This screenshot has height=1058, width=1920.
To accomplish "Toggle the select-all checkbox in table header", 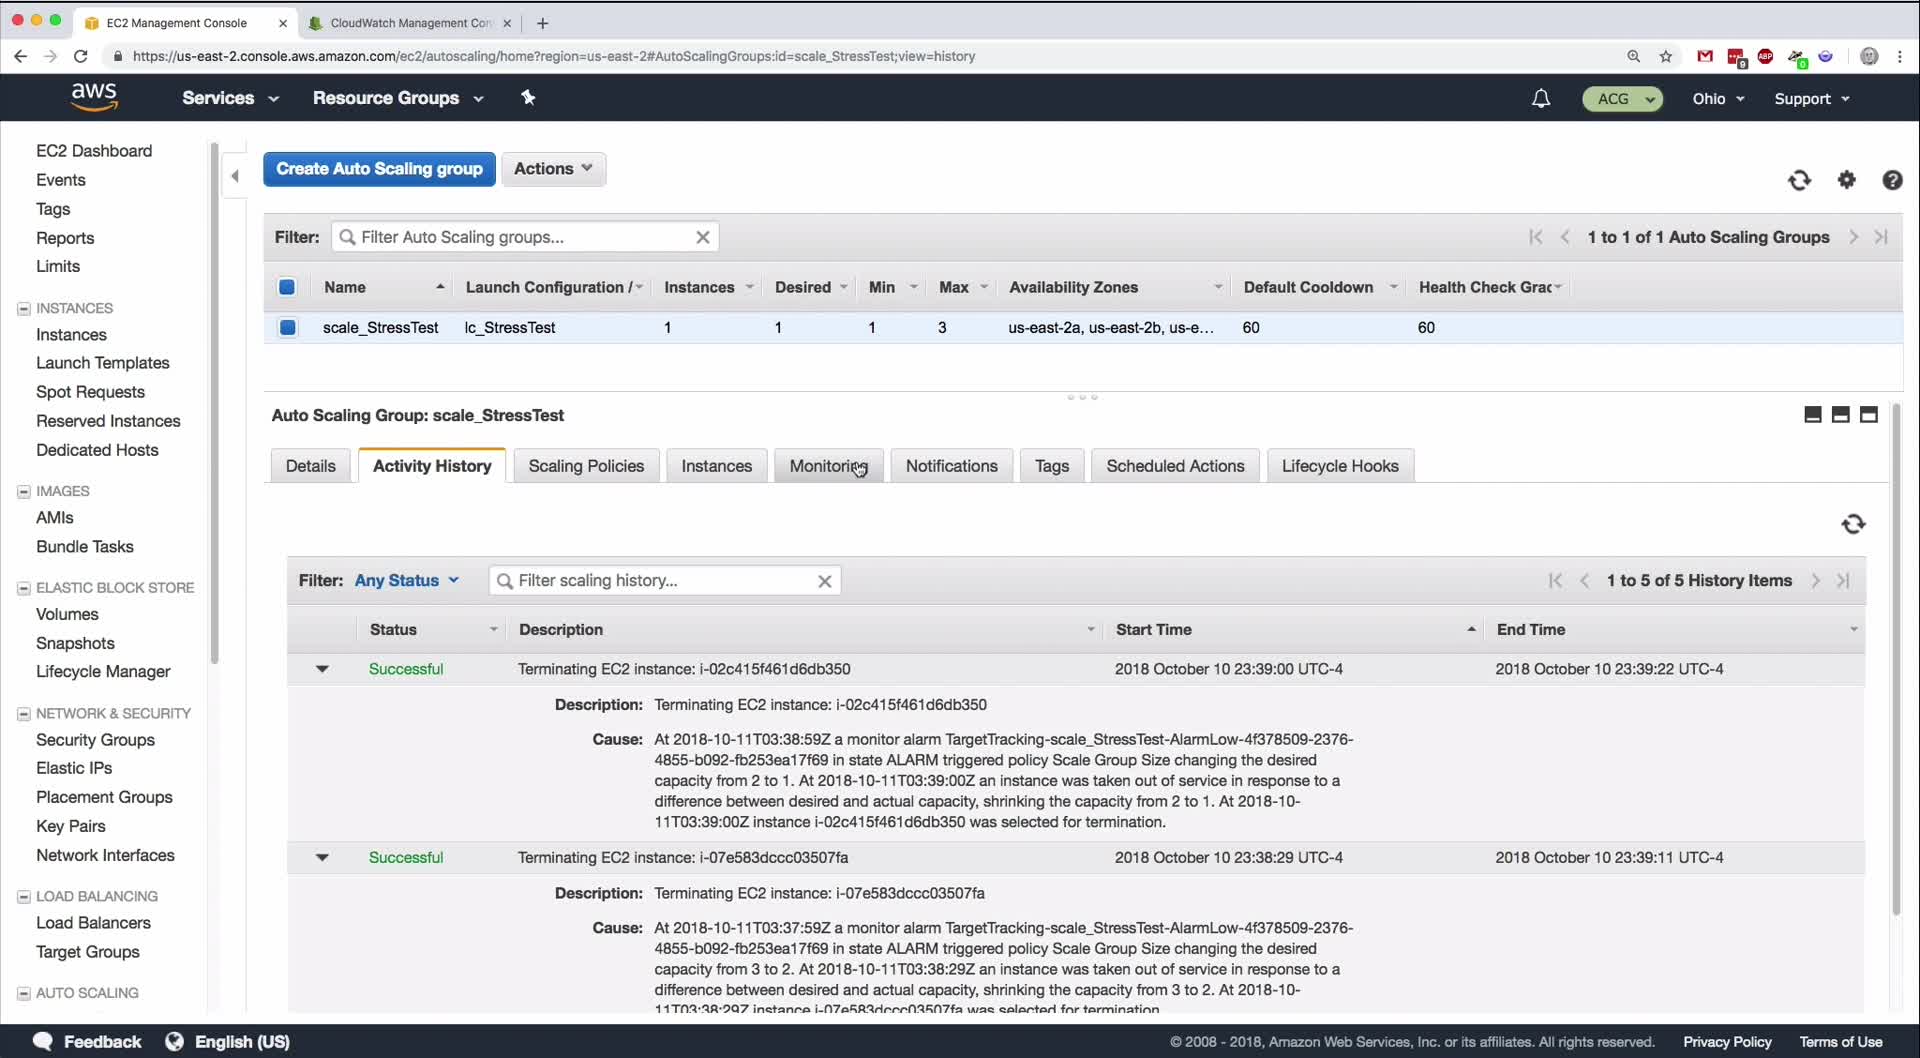I will pos(287,287).
